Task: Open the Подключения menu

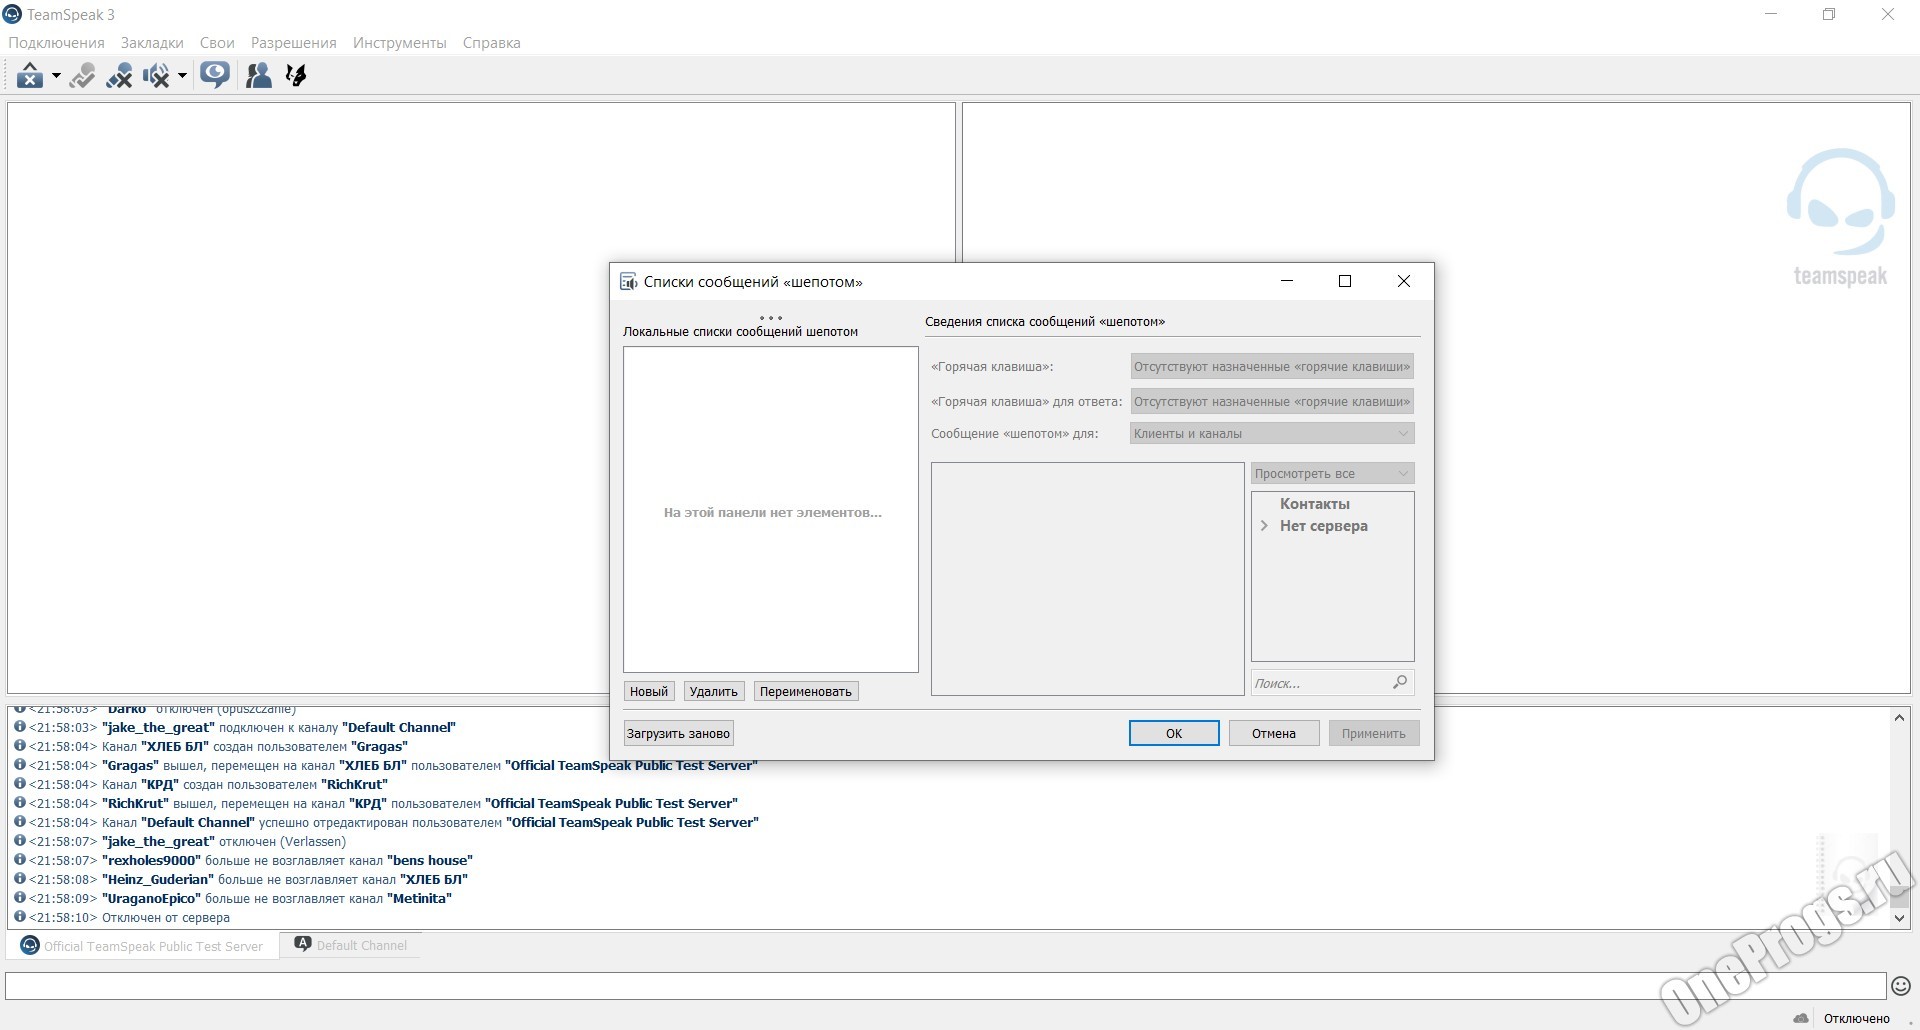Action: coord(56,43)
